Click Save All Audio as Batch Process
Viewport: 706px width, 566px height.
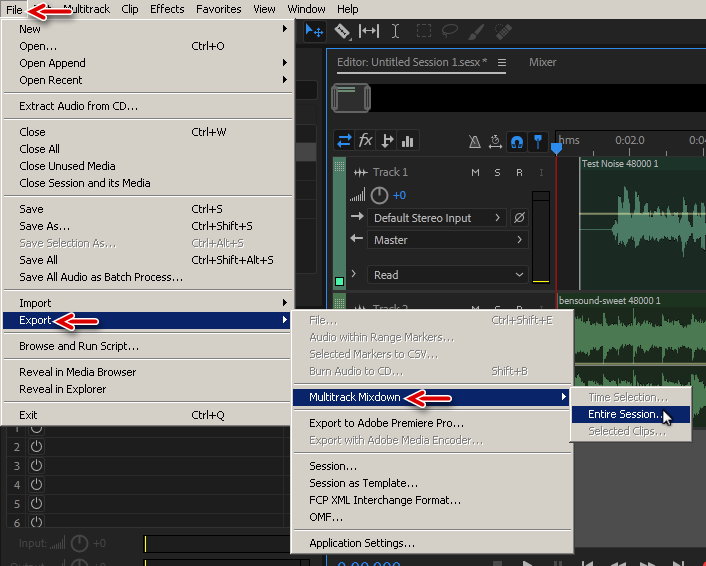click(148, 277)
